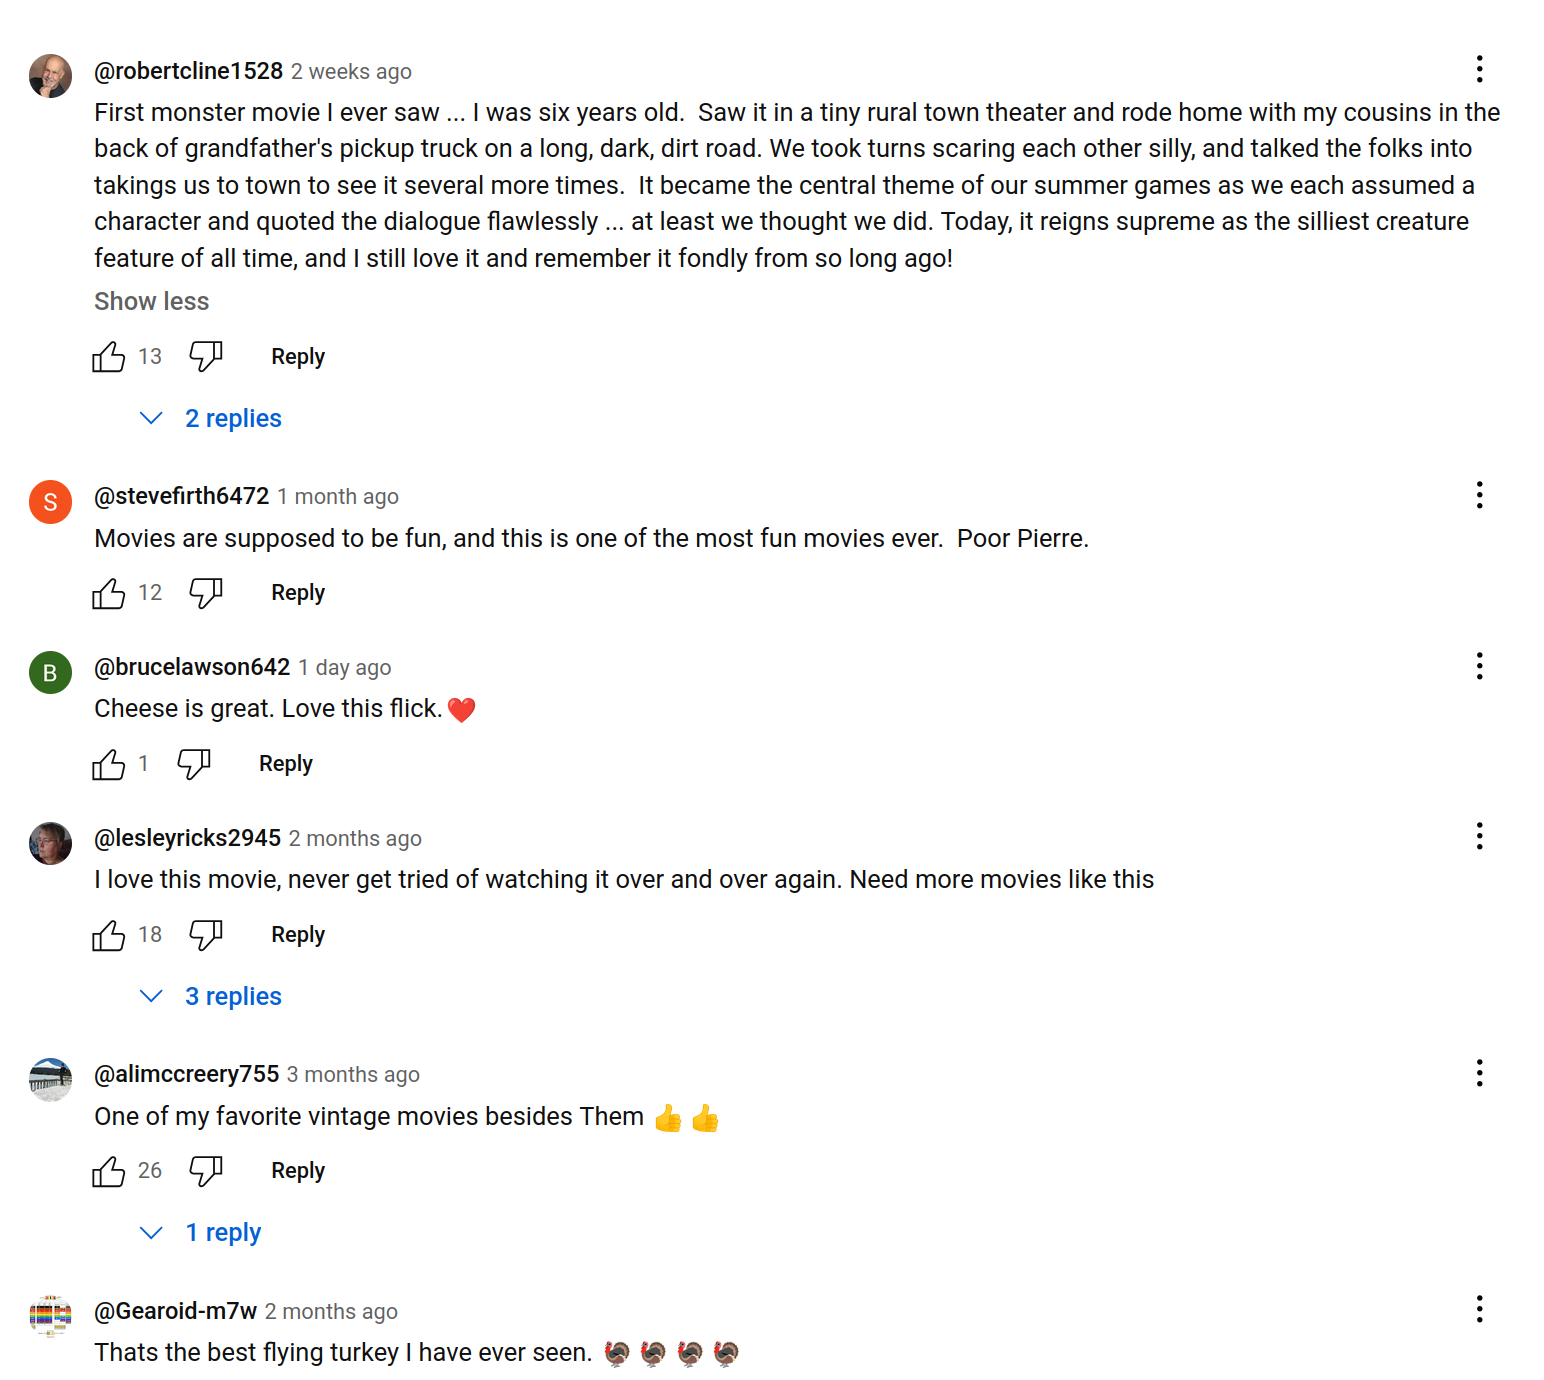Like @lesleyricks2945's comment

108,935
